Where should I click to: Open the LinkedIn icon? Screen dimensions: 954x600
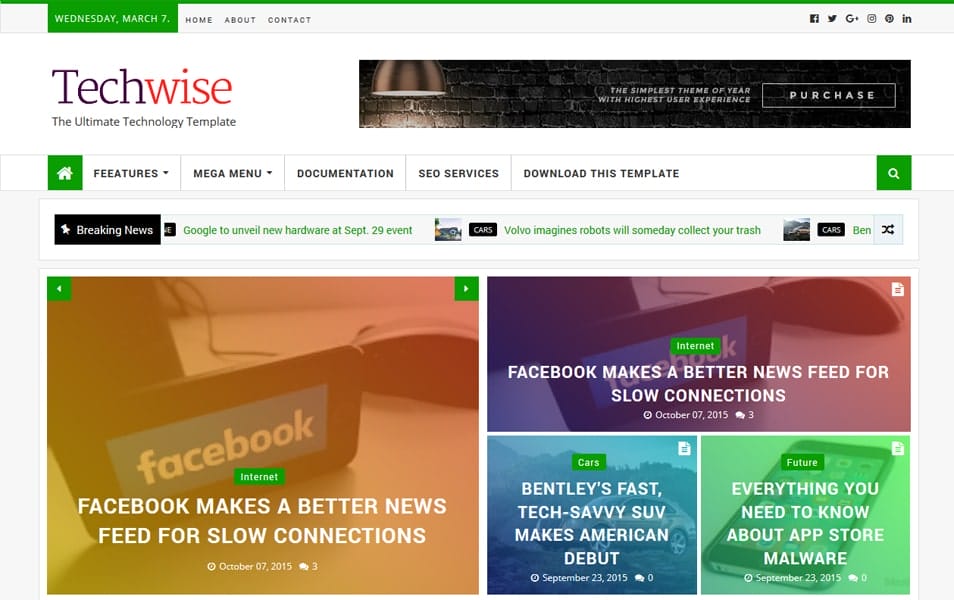click(x=906, y=17)
